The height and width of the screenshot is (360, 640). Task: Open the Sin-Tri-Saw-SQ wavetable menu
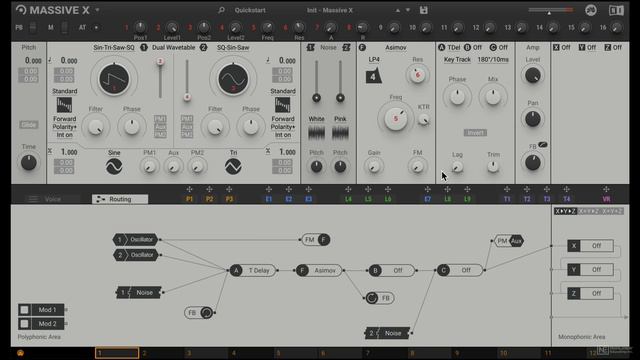114,47
